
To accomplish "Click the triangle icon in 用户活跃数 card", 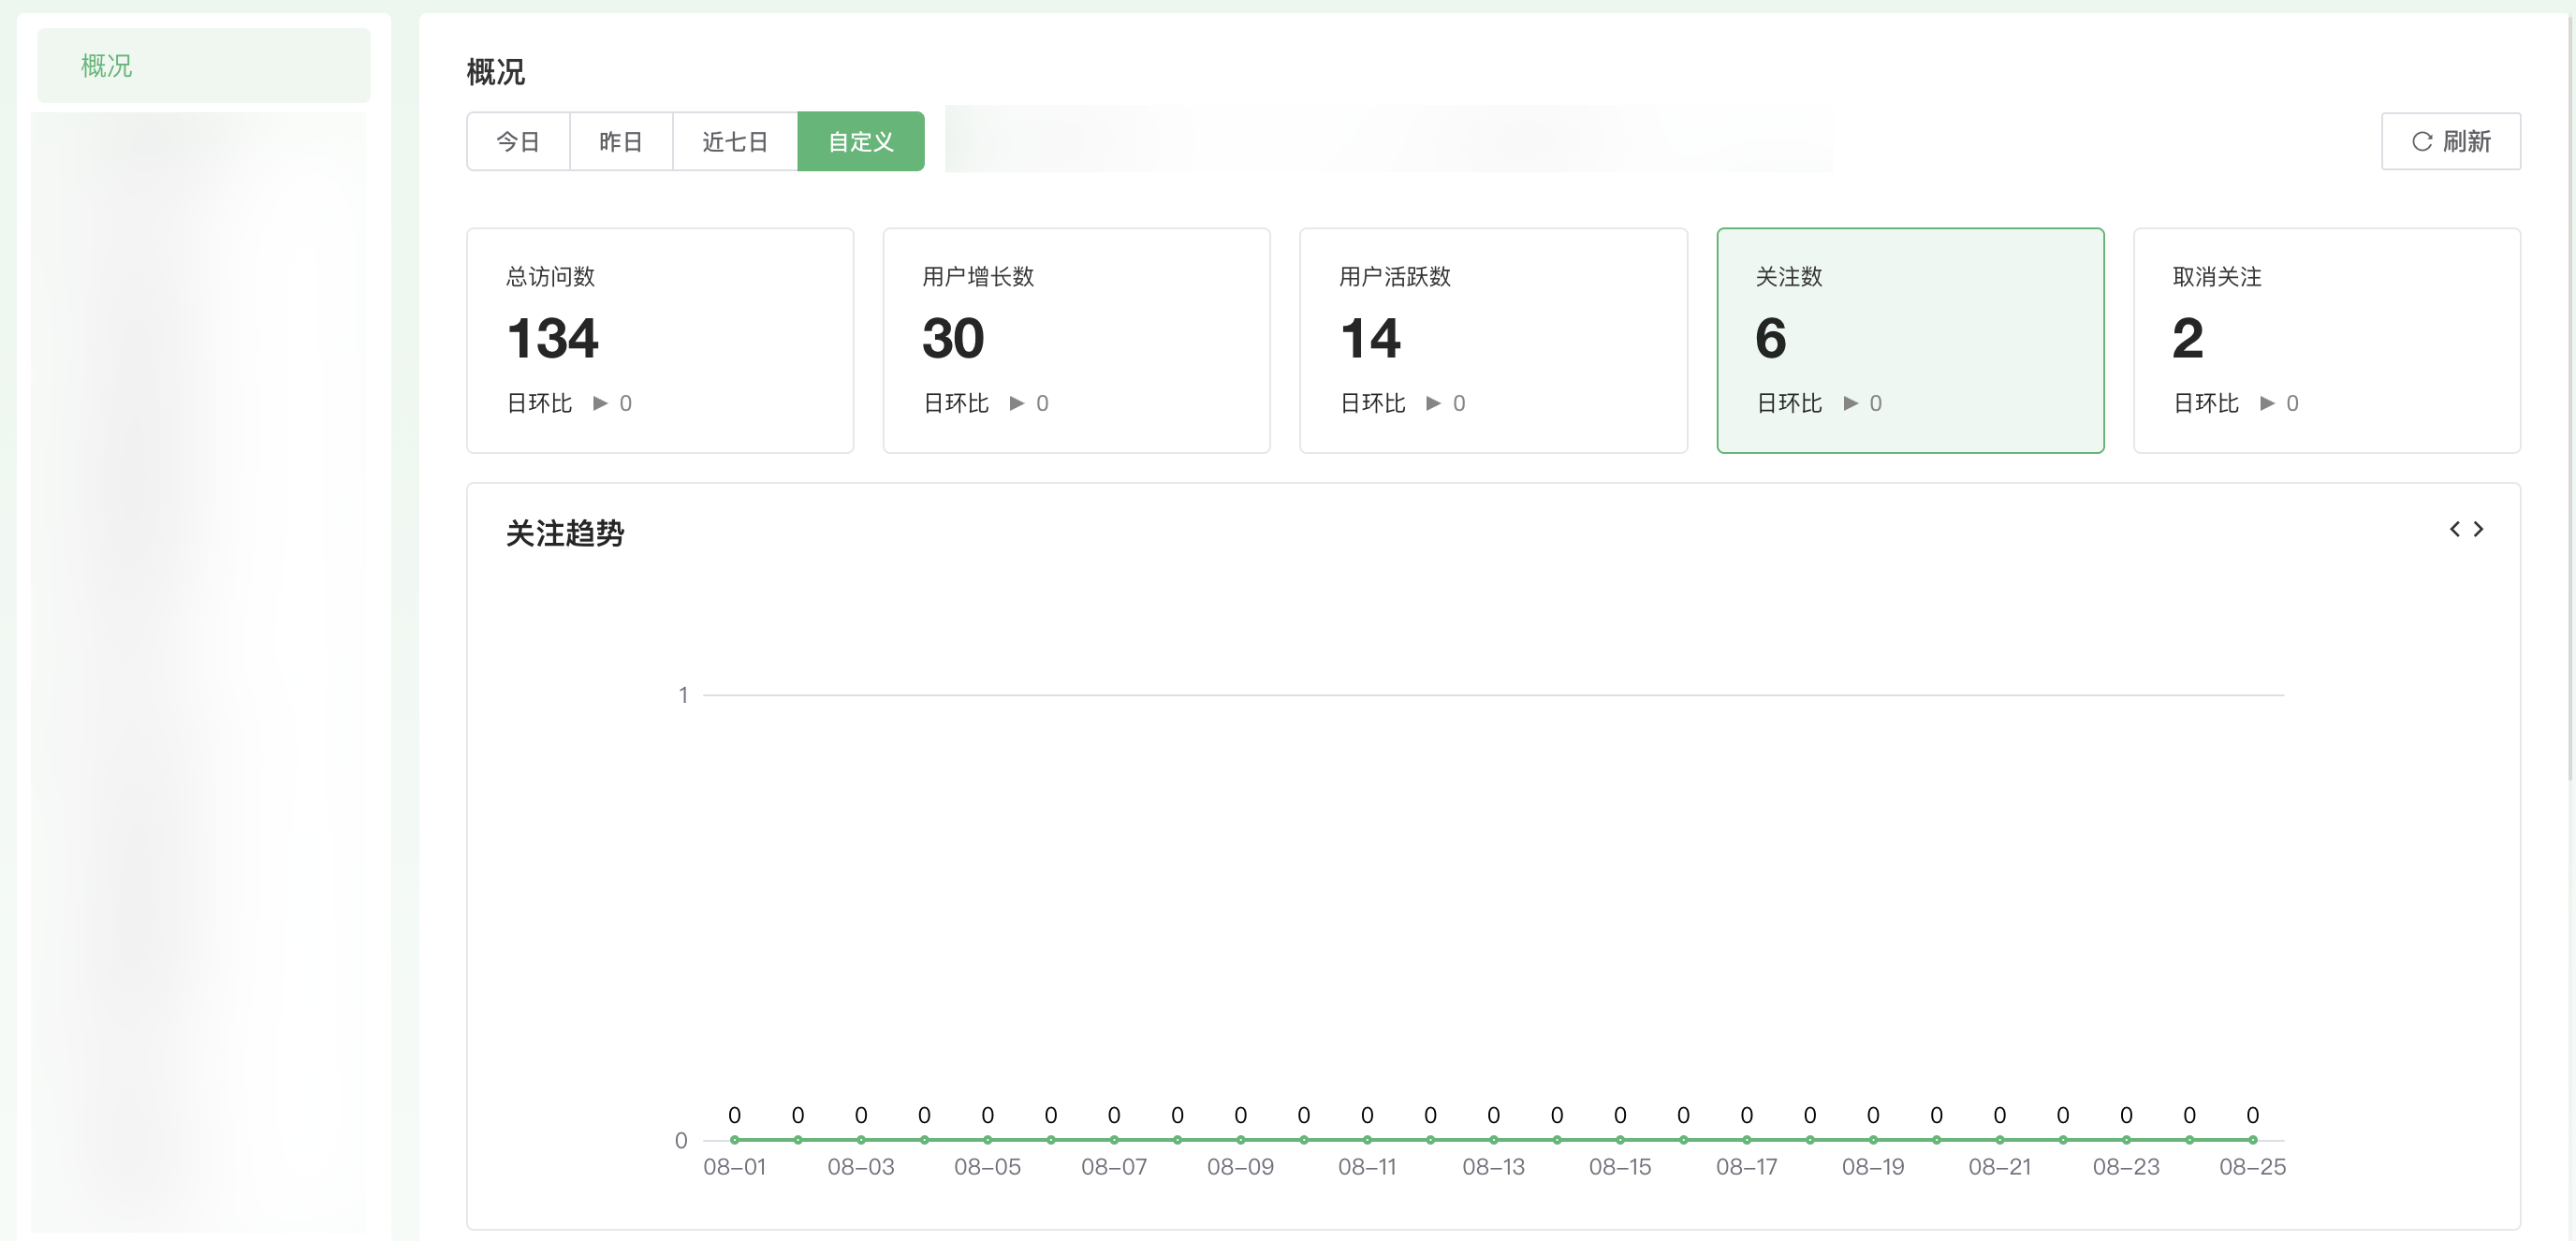I will (1434, 403).
